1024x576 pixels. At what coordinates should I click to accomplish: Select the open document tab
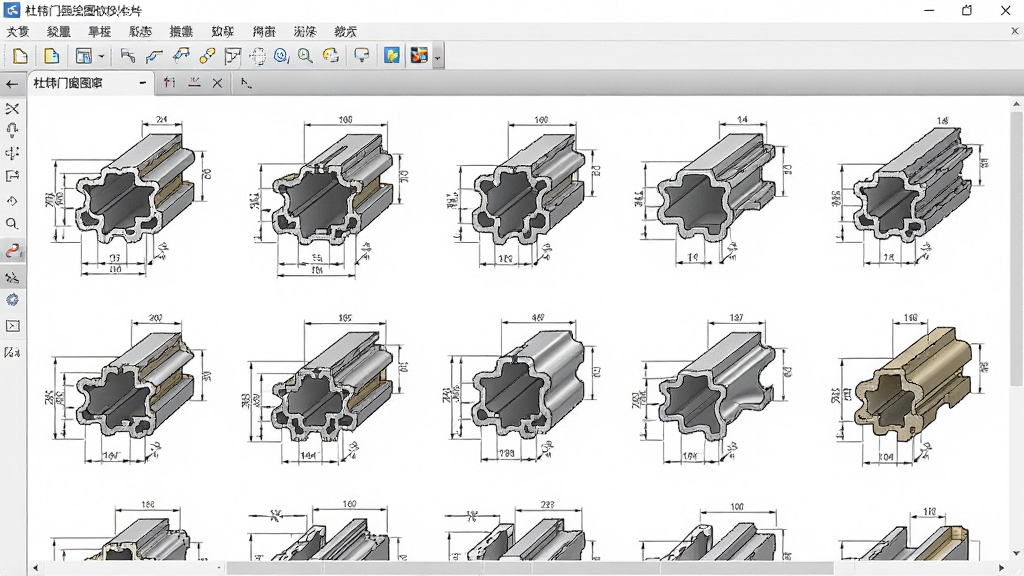tap(90, 83)
